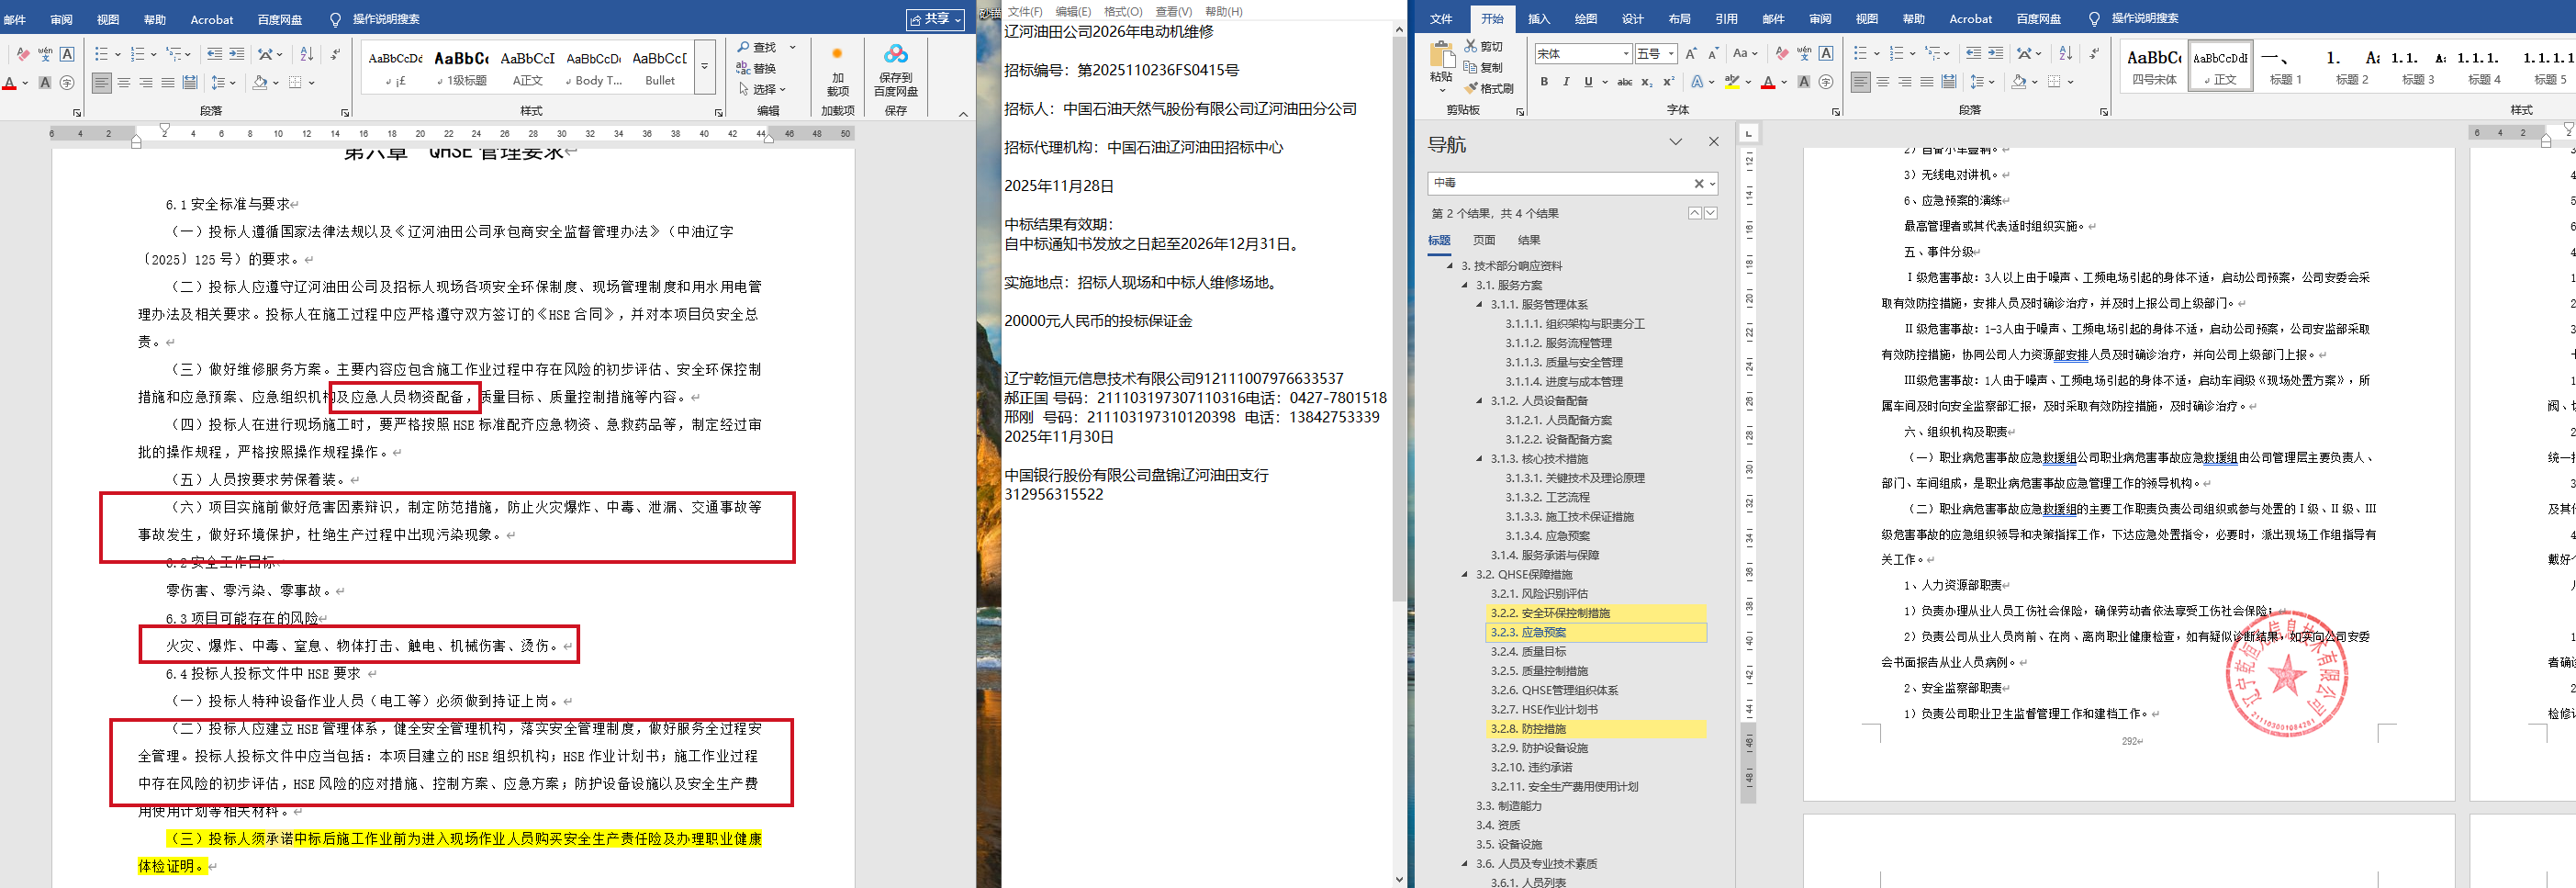This screenshot has width=2576, height=888.
Task: Go to previous search result in navigation
Action: (1695, 213)
